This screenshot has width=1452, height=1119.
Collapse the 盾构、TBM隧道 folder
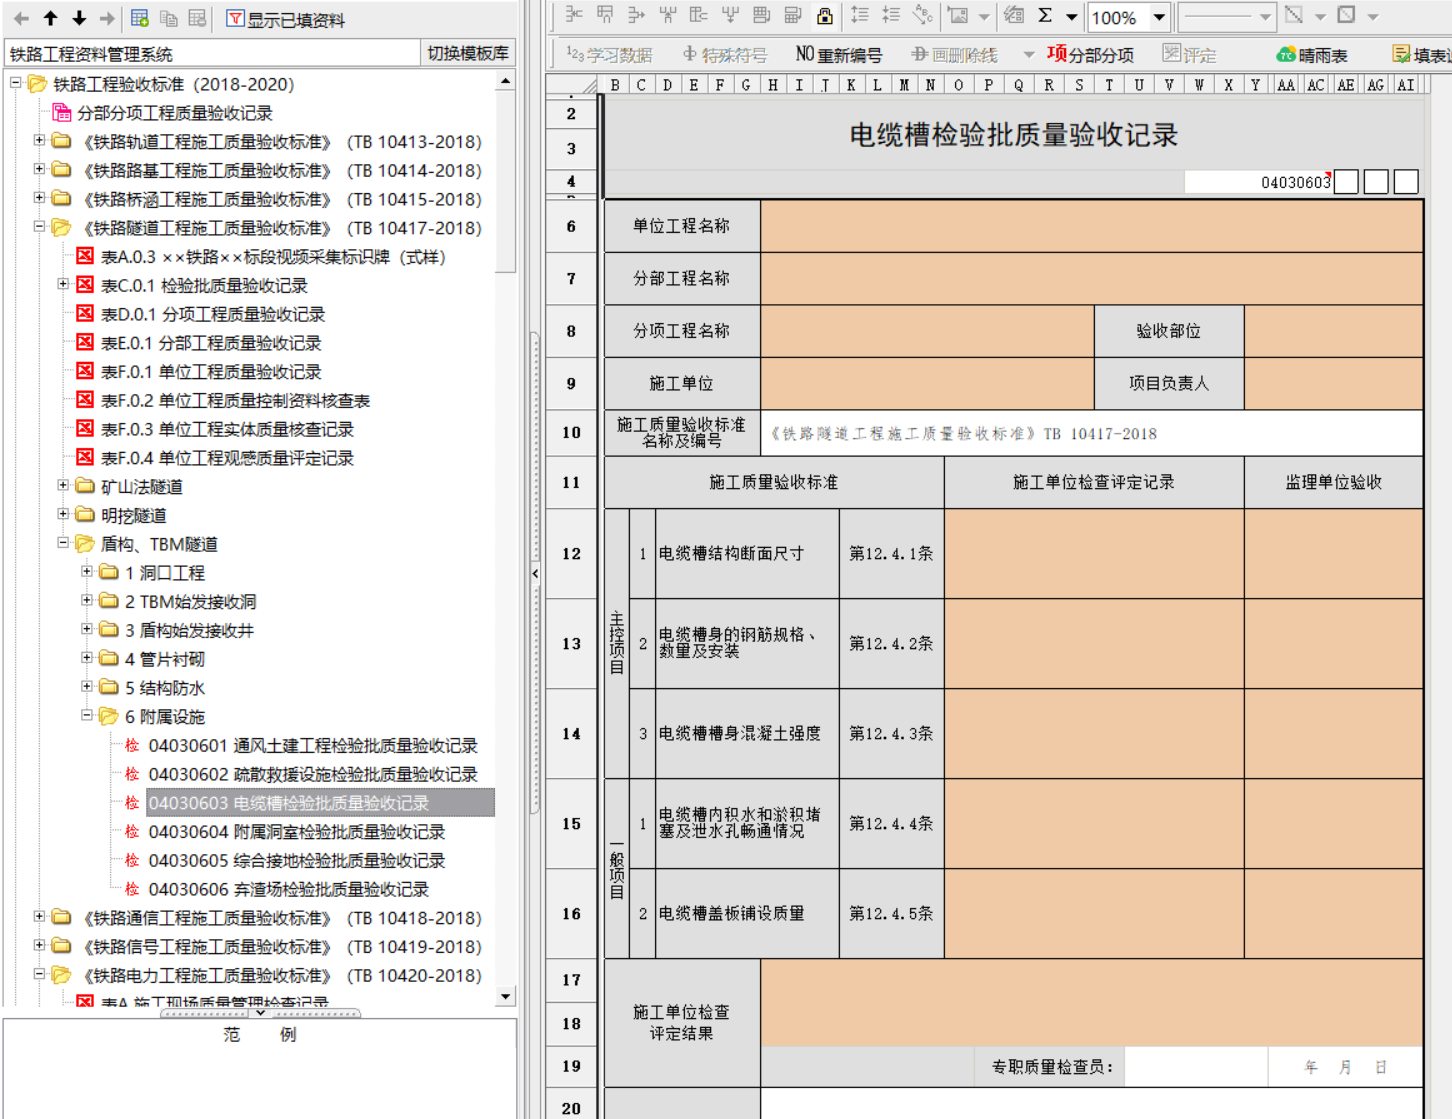pos(63,543)
